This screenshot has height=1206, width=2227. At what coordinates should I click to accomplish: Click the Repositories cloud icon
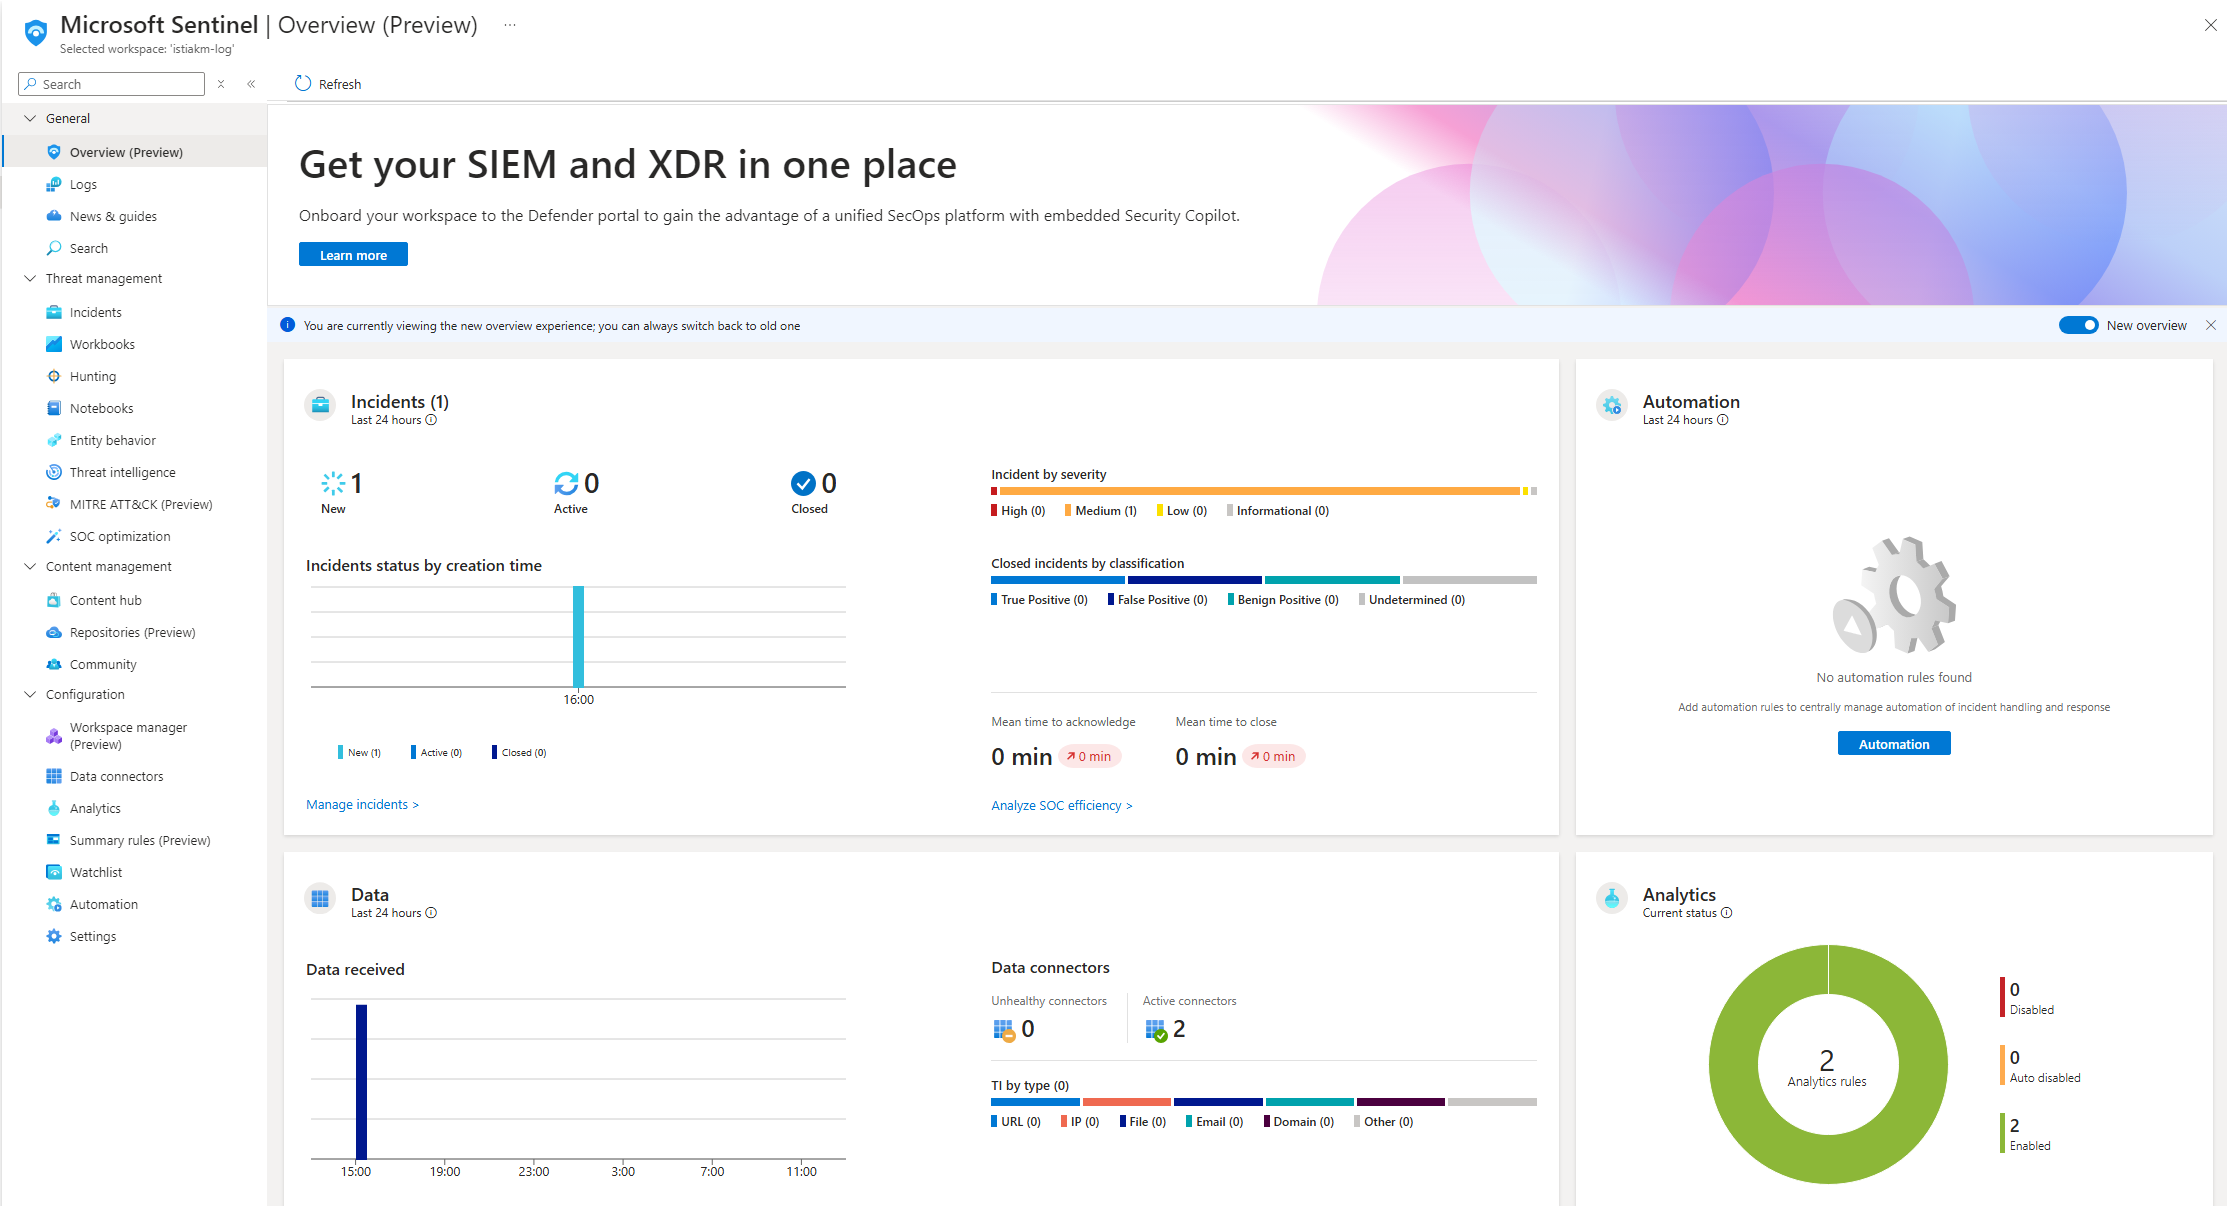[54, 632]
